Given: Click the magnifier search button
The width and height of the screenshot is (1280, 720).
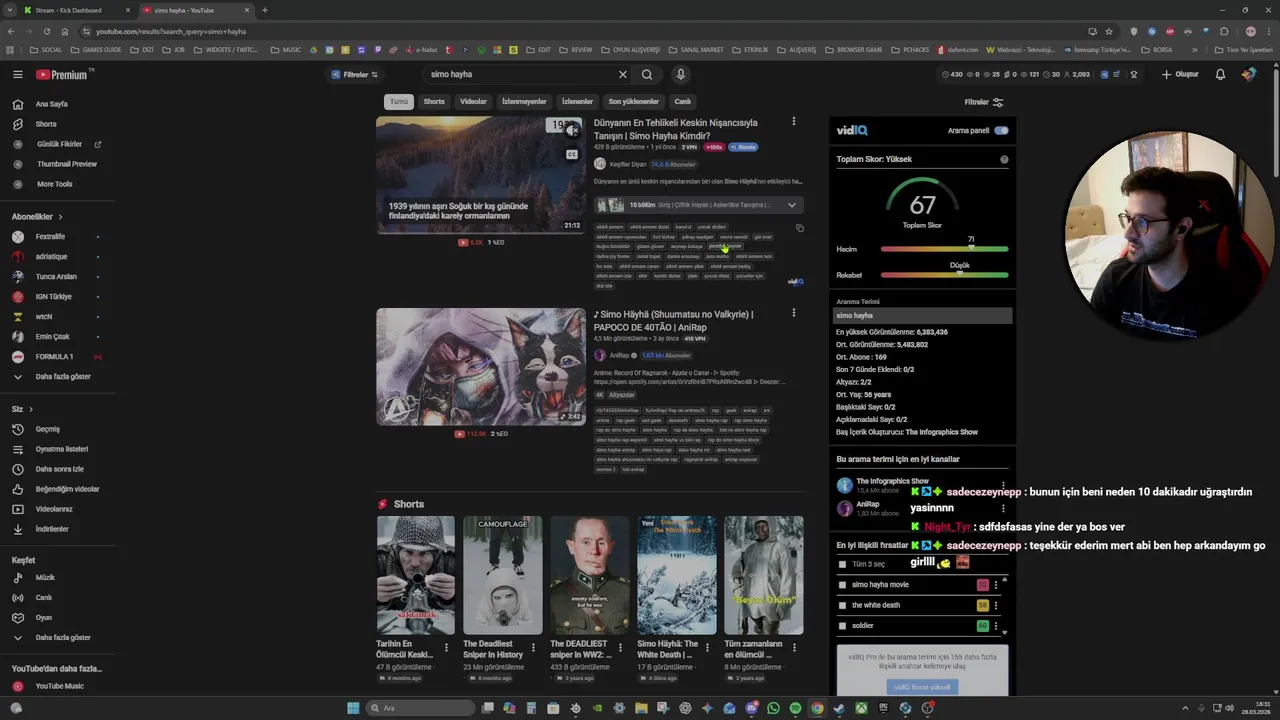Looking at the screenshot, I should click(647, 74).
